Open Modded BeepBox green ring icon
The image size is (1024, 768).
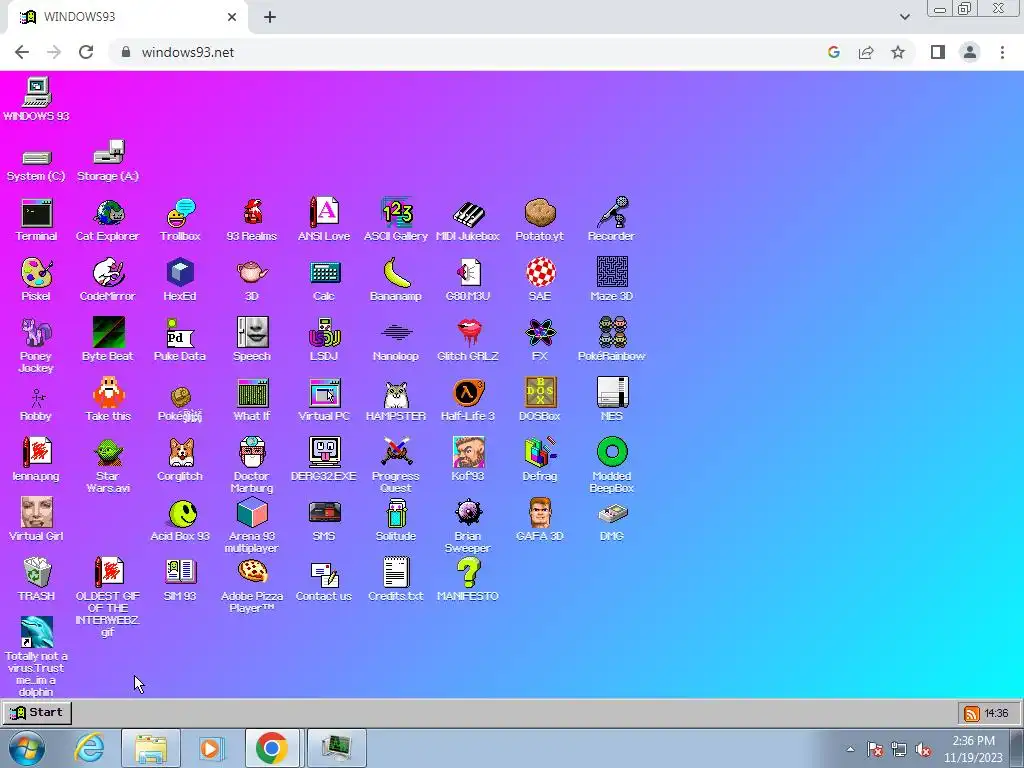612,453
